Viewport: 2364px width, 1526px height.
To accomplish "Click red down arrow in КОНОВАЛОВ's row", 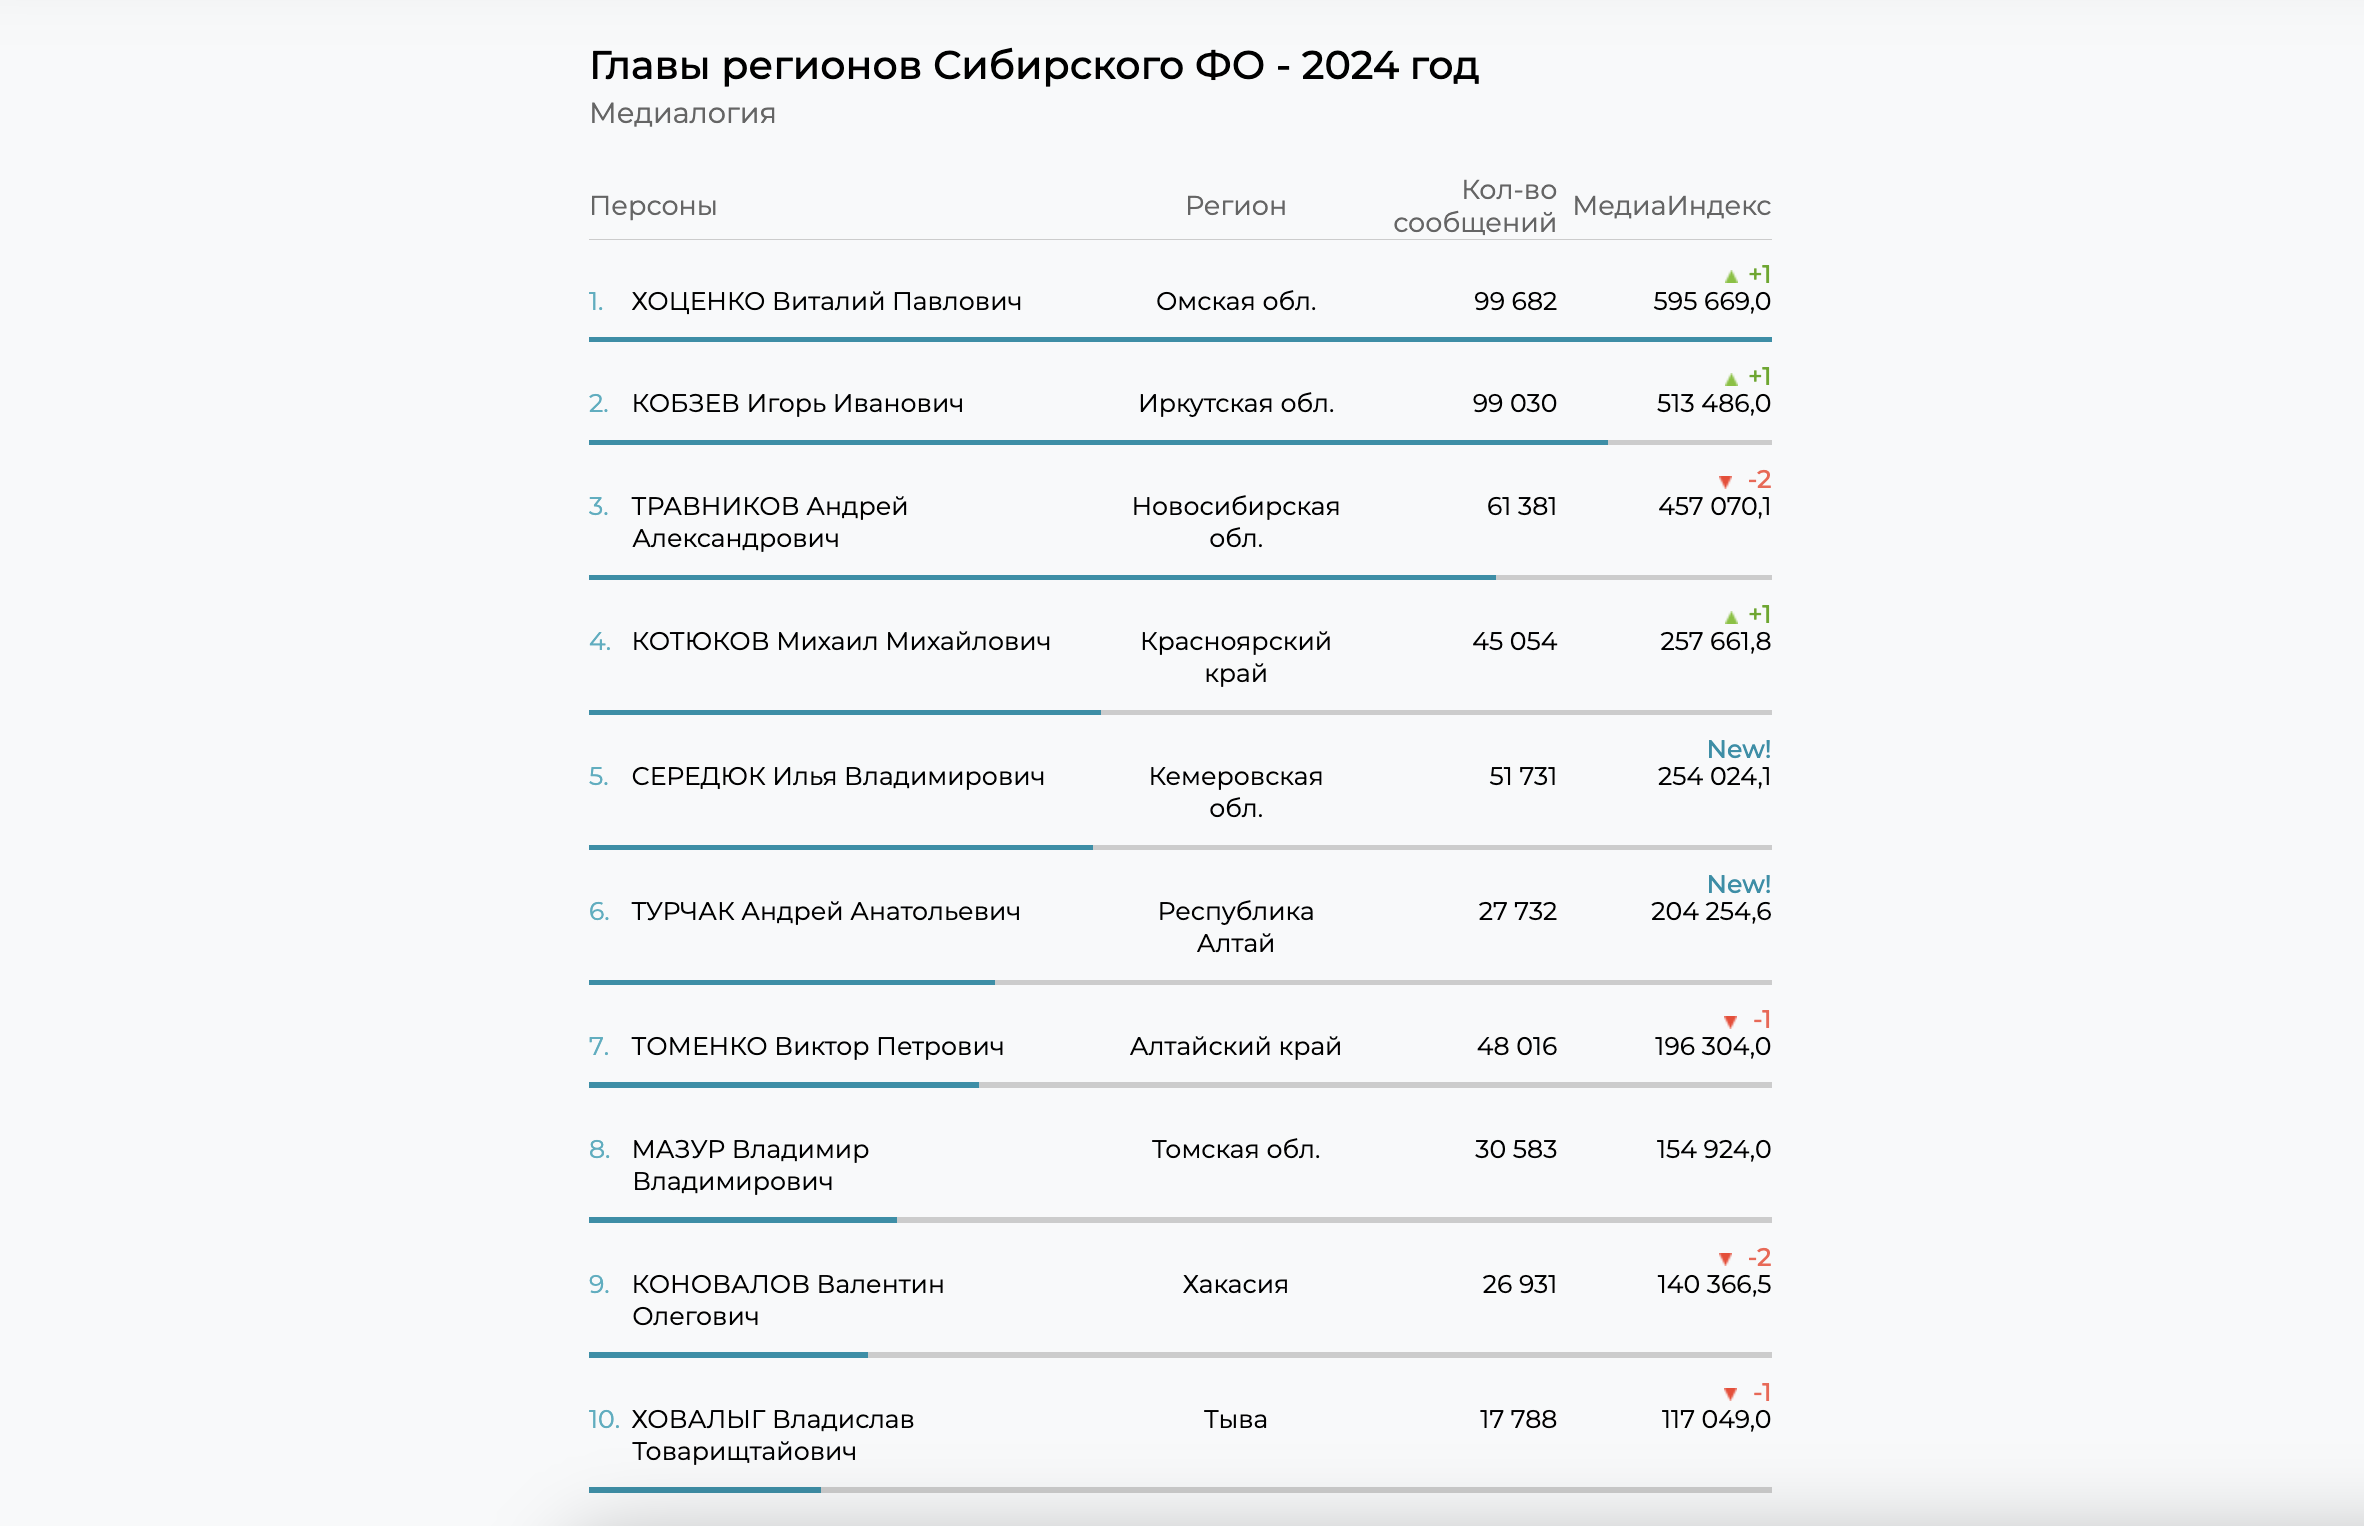I will [x=1725, y=1259].
